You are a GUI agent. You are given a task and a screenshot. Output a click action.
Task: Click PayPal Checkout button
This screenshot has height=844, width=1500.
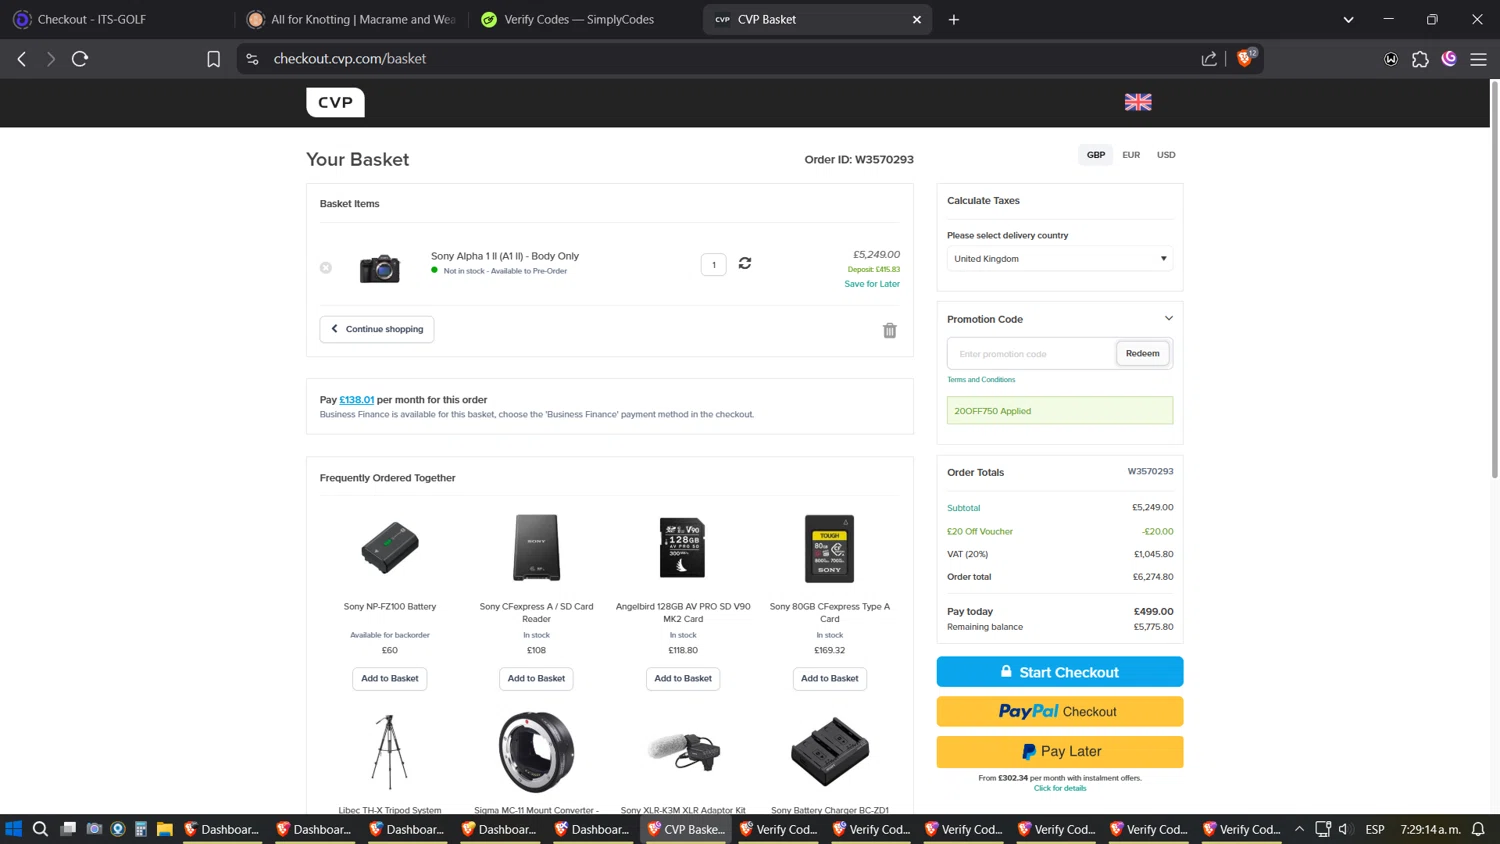pyautogui.click(x=1060, y=712)
